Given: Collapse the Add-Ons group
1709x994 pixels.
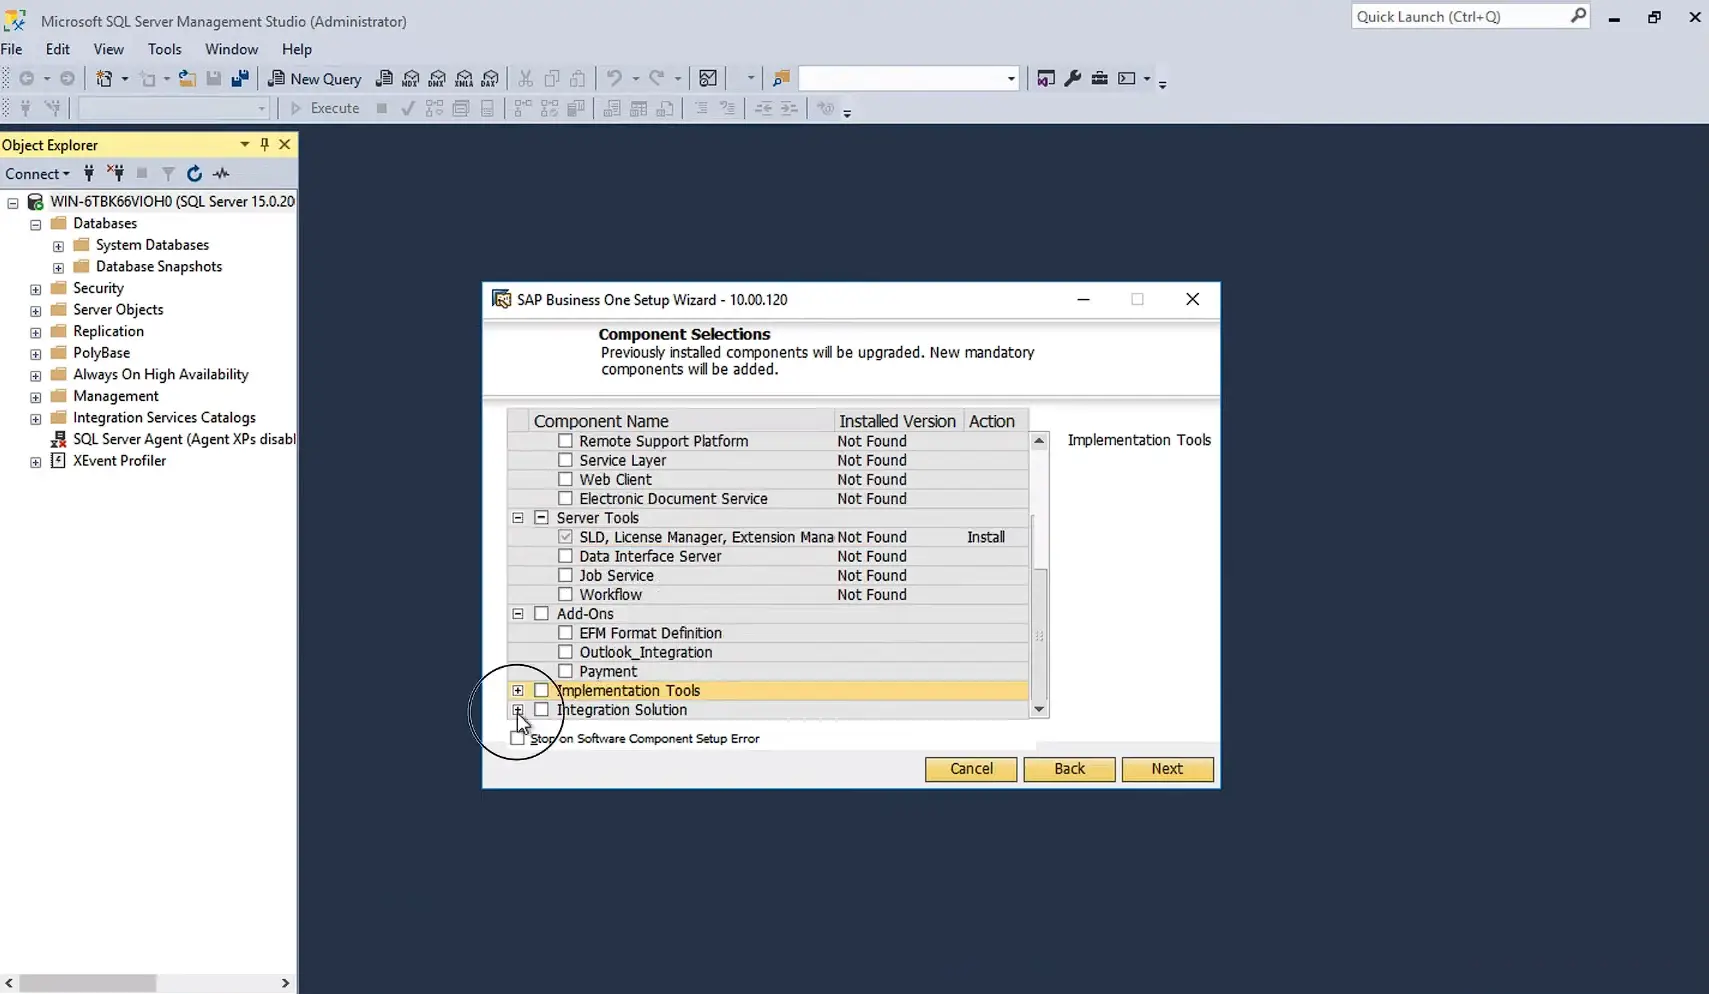Looking at the screenshot, I should (x=518, y=614).
